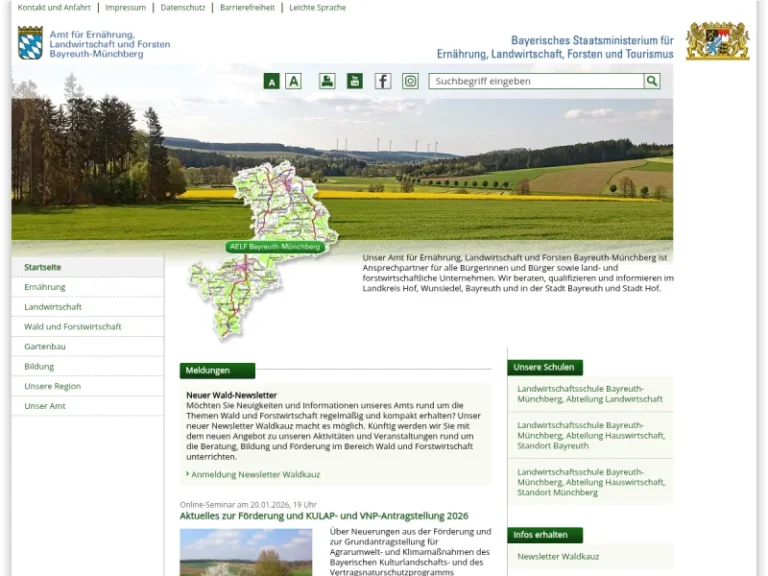Open the Facebook page icon
This screenshot has height=576, width=768.
click(383, 81)
